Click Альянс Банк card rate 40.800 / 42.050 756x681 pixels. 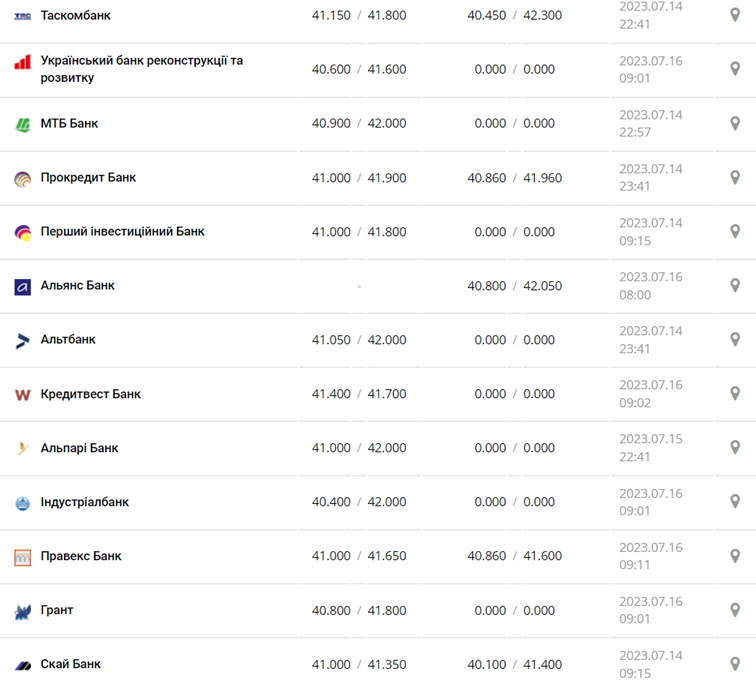tap(514, 286)
